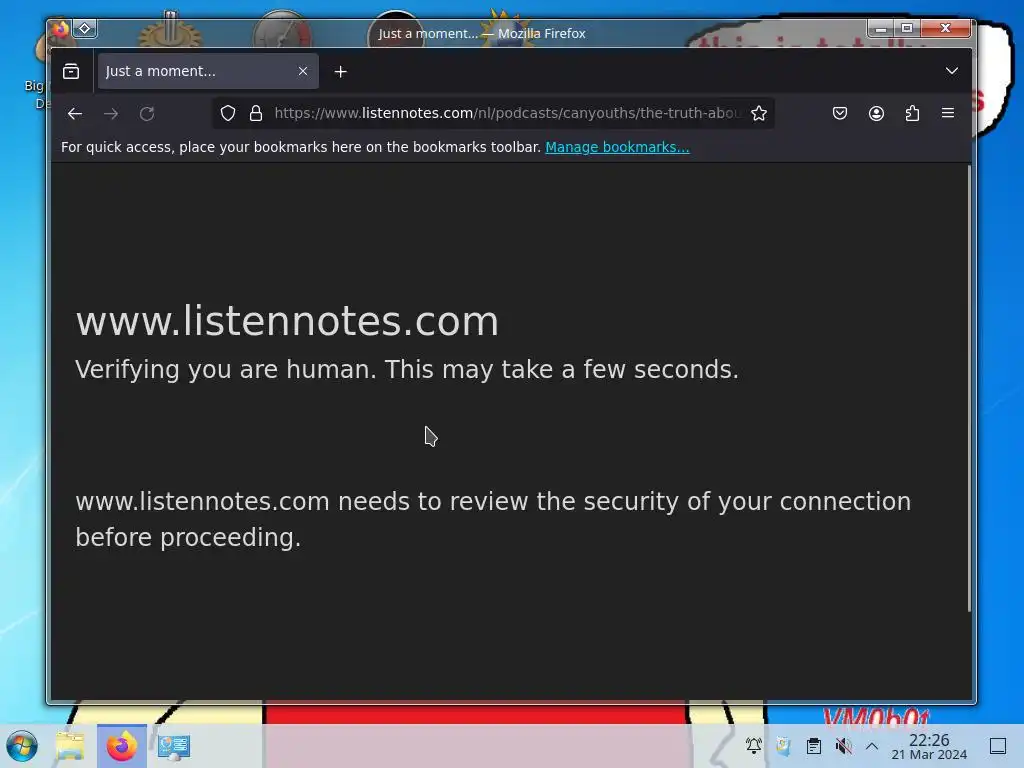The image size is (1024, 768).
Task: Open the map-pin document tray icon
Action: (784, 745)
